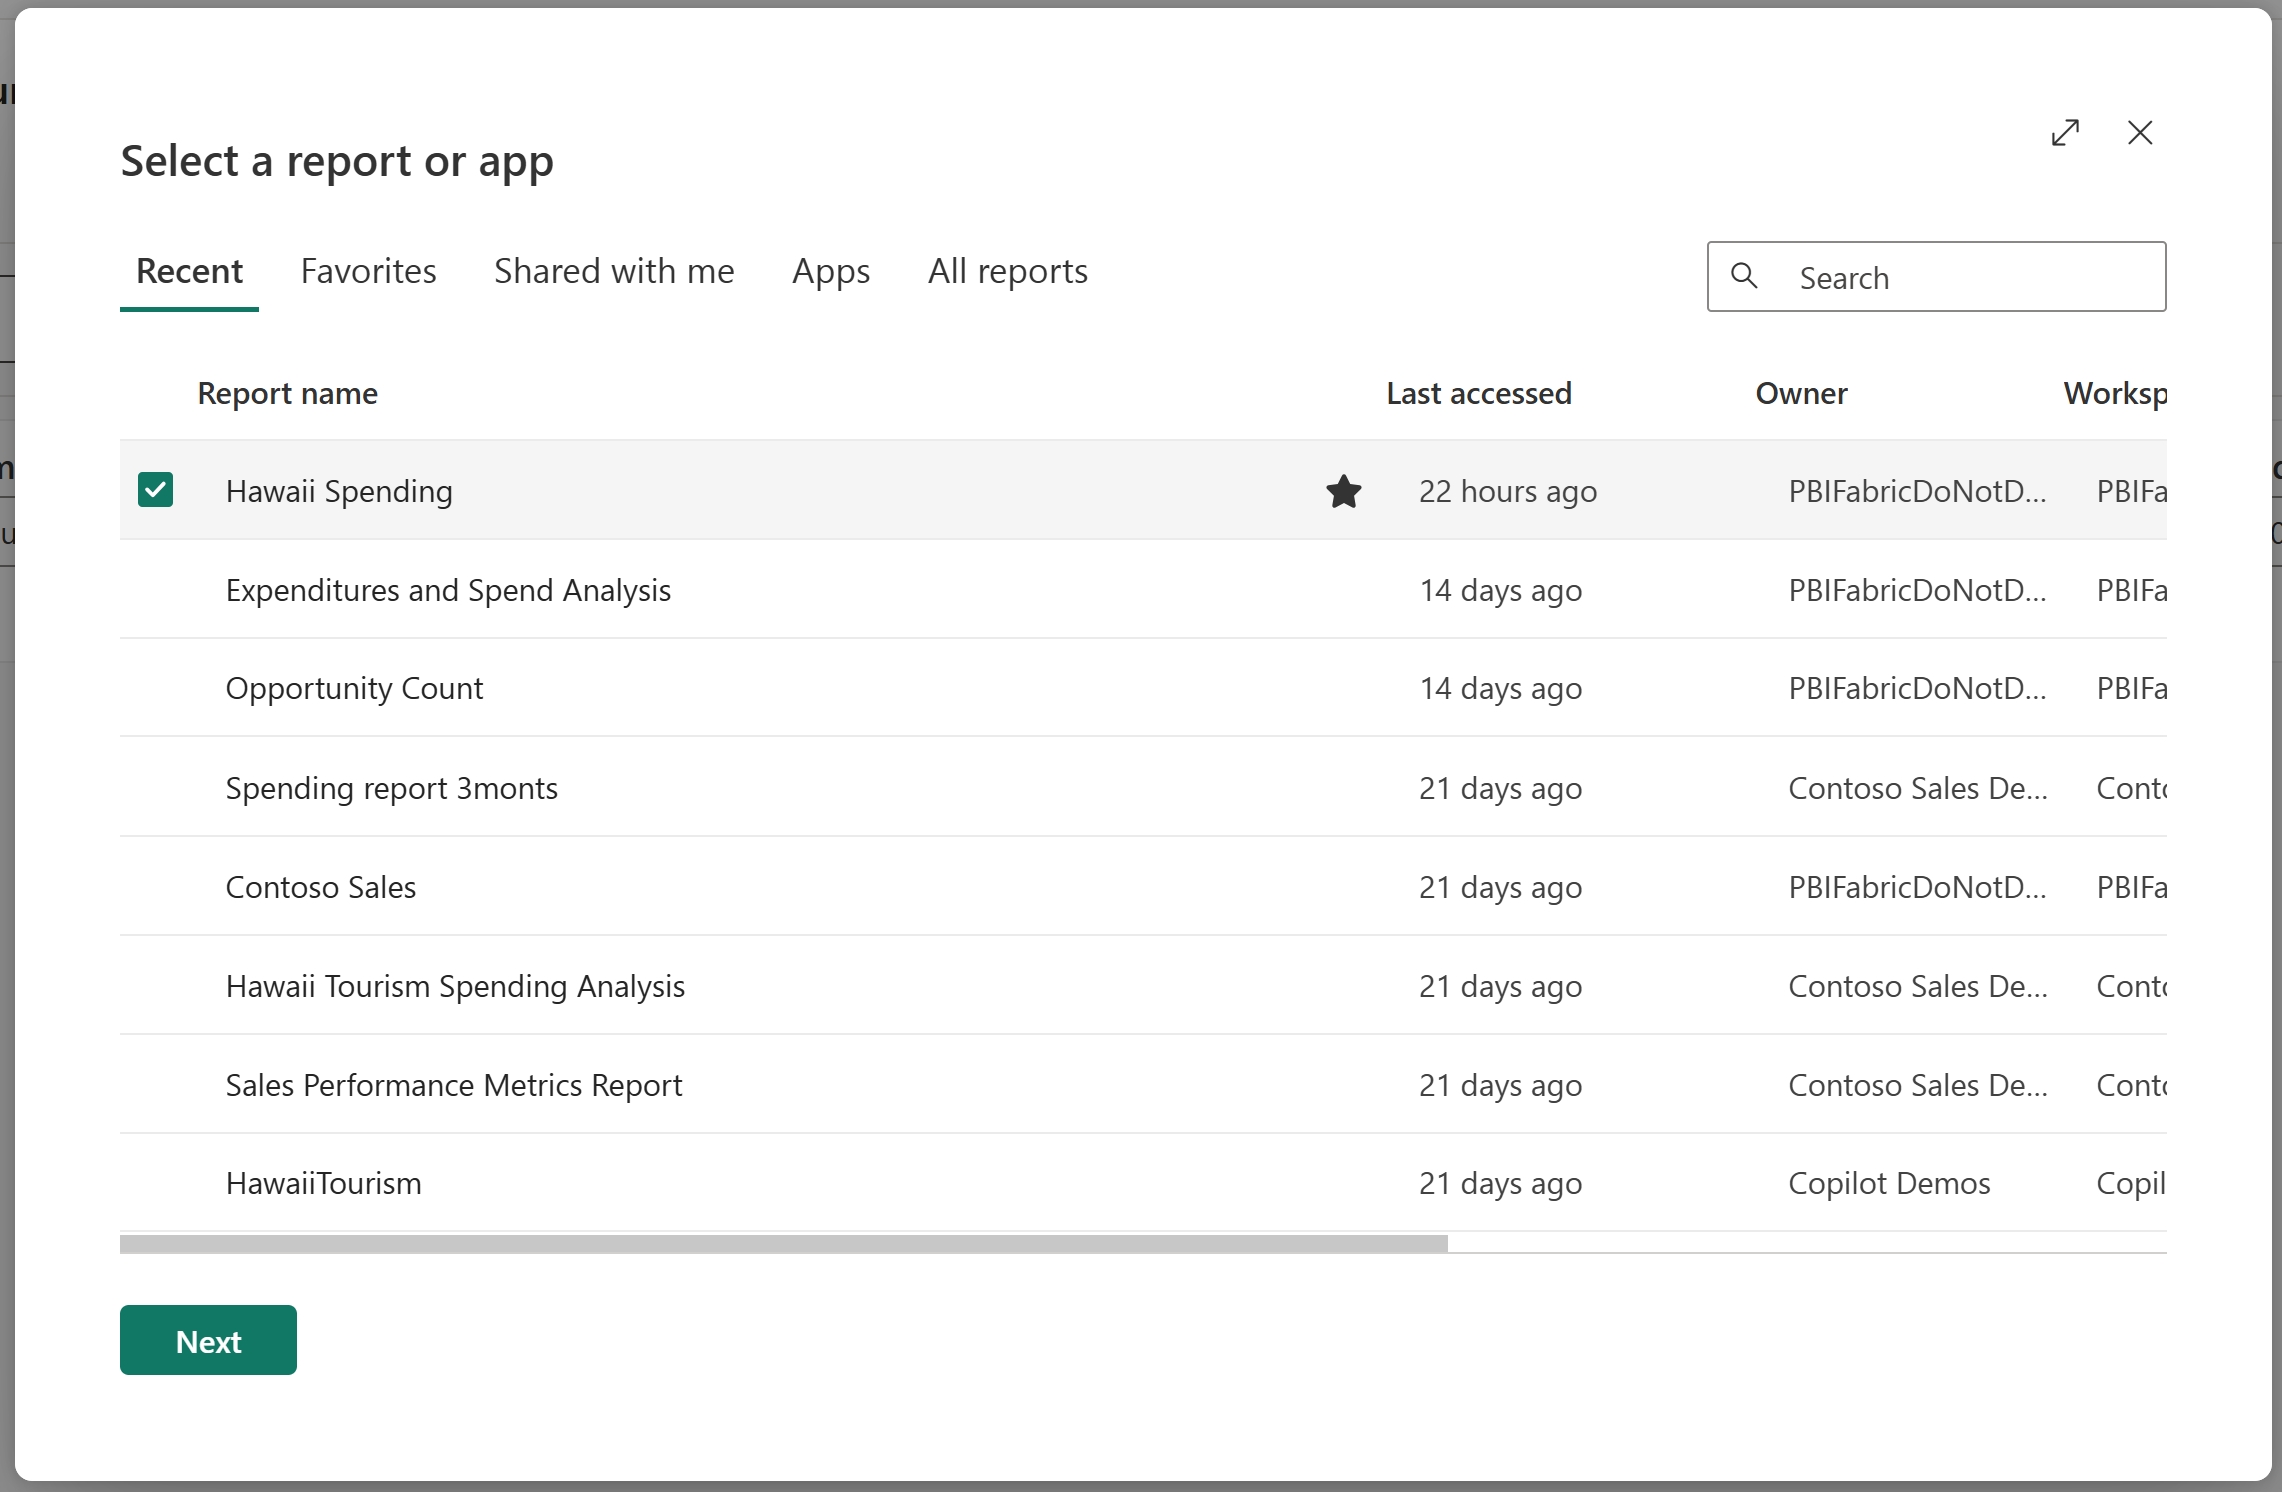Open the Shared with me tab
Viewport: 2282px width, 1492px height.
(x=614, y=270)
